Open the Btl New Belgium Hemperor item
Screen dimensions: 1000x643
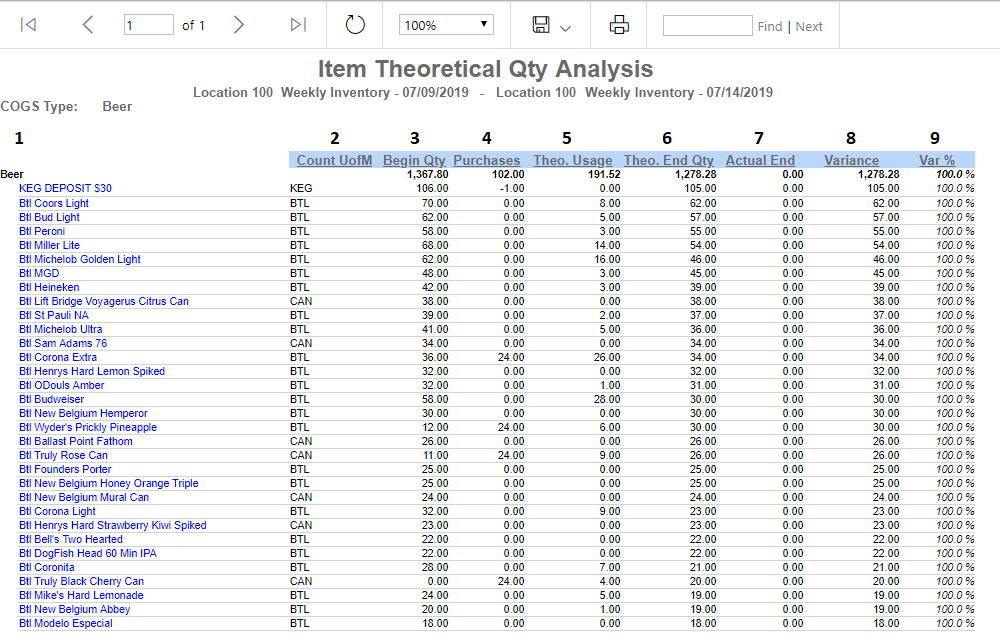[x=83, y=413]
